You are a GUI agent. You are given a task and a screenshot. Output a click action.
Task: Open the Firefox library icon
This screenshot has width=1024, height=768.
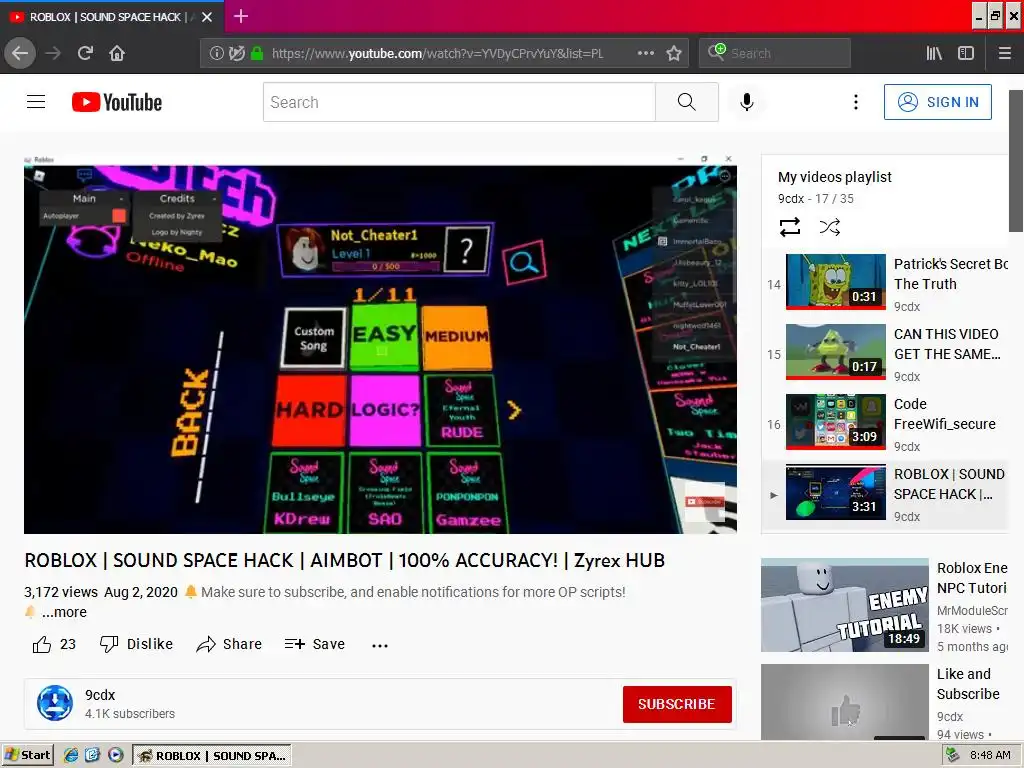coord(934,53)
